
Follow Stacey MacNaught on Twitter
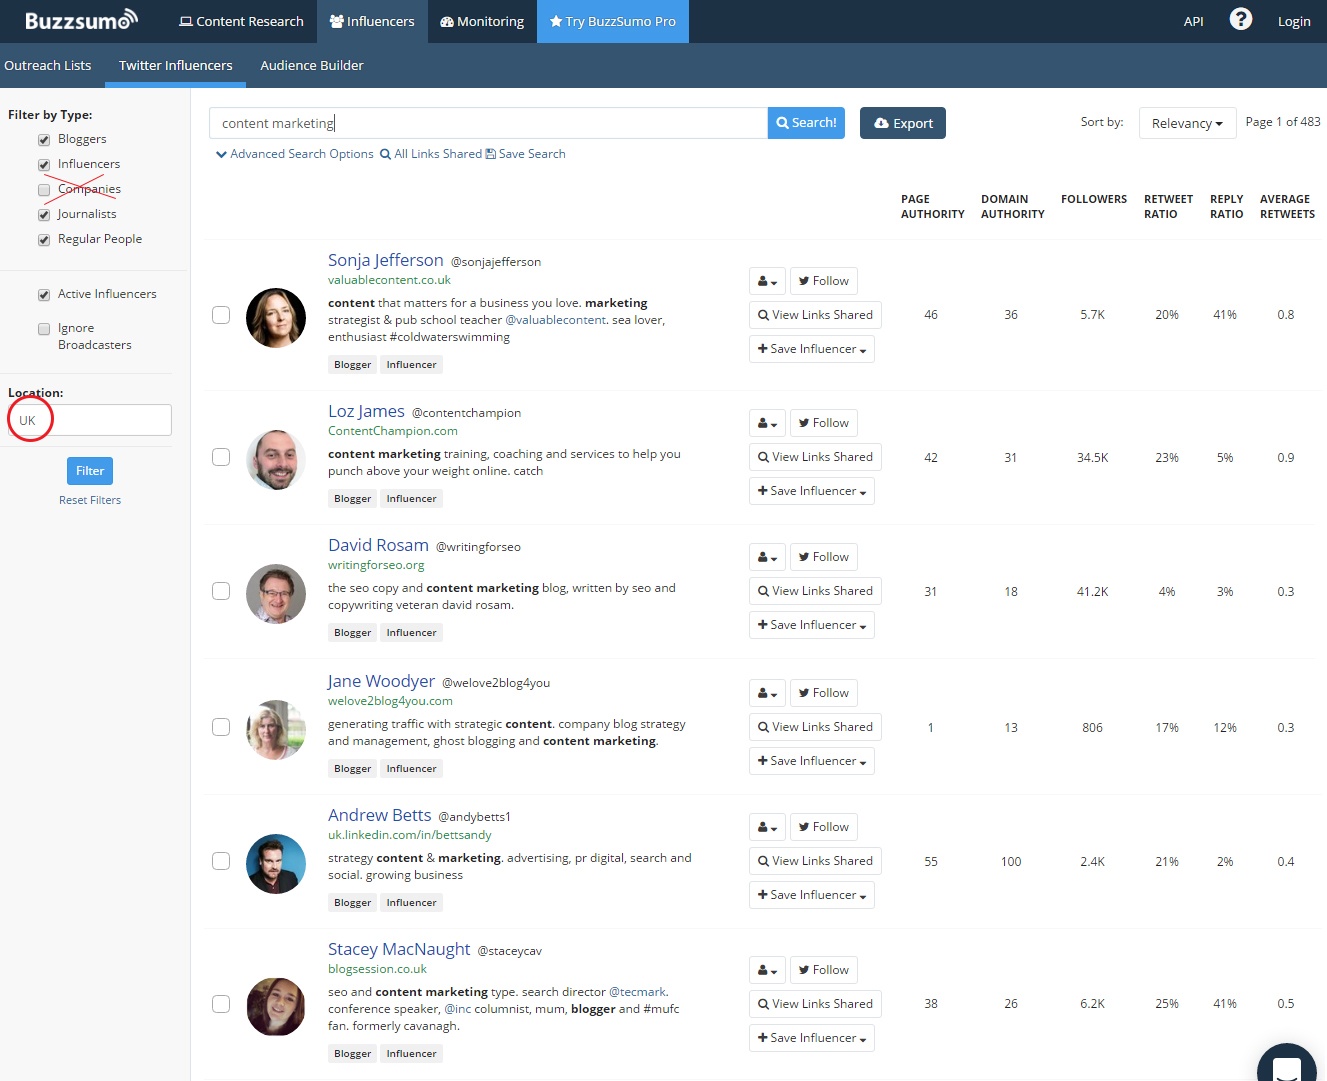click(824, 970)
